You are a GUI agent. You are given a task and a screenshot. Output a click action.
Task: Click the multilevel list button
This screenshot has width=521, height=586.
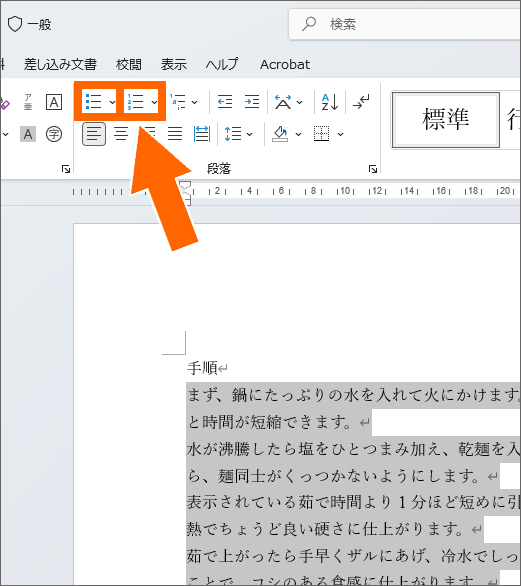(178, 102)
